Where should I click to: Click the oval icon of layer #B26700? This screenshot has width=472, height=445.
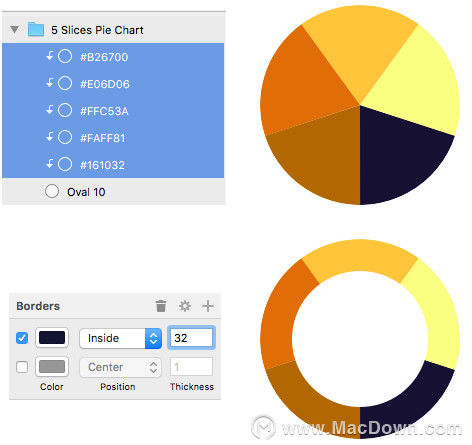tap(65, 56)
